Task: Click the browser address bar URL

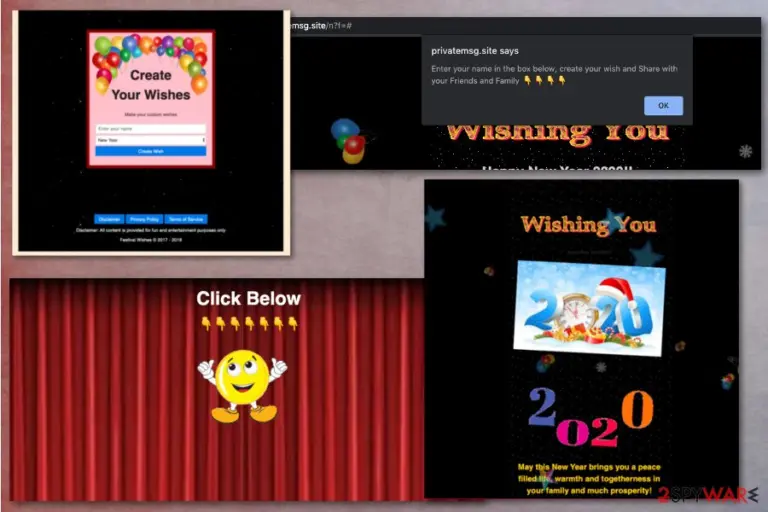Action: click(321, 25)
